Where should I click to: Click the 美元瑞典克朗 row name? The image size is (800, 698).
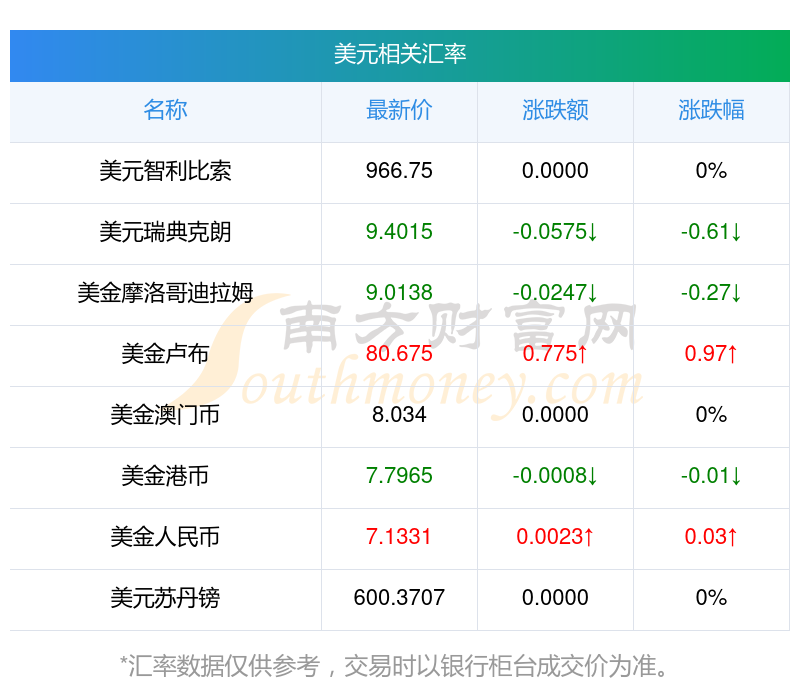pos(165,232)
